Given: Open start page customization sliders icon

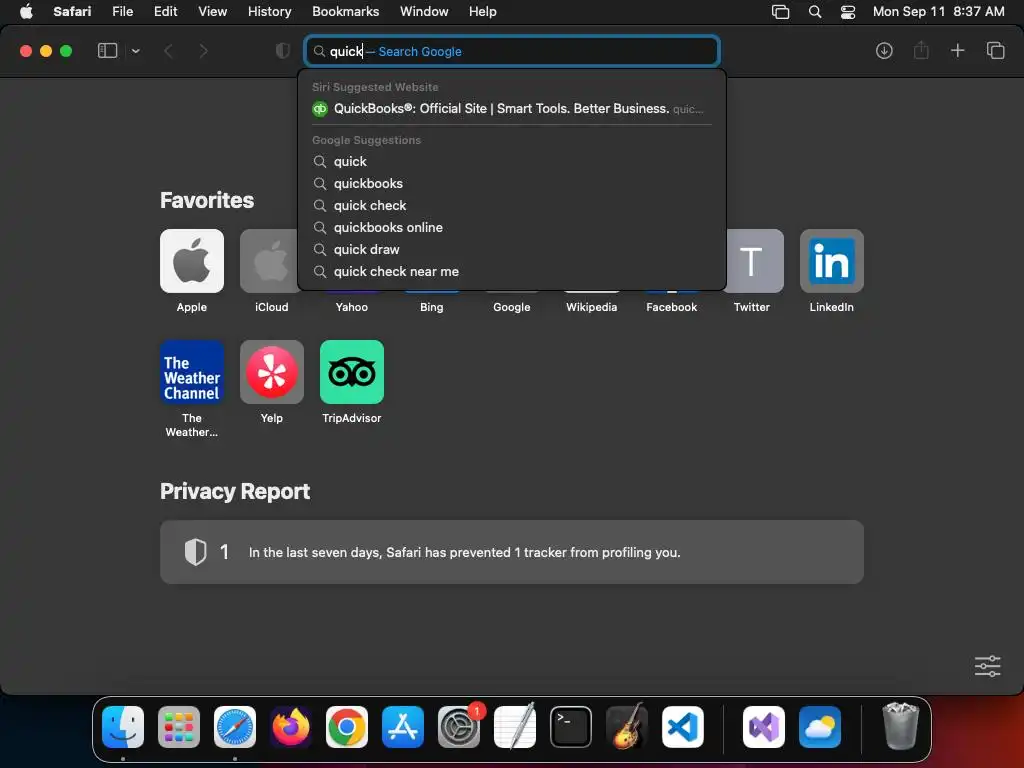Looking at the screenshot, I should click(x=987, y=666).
